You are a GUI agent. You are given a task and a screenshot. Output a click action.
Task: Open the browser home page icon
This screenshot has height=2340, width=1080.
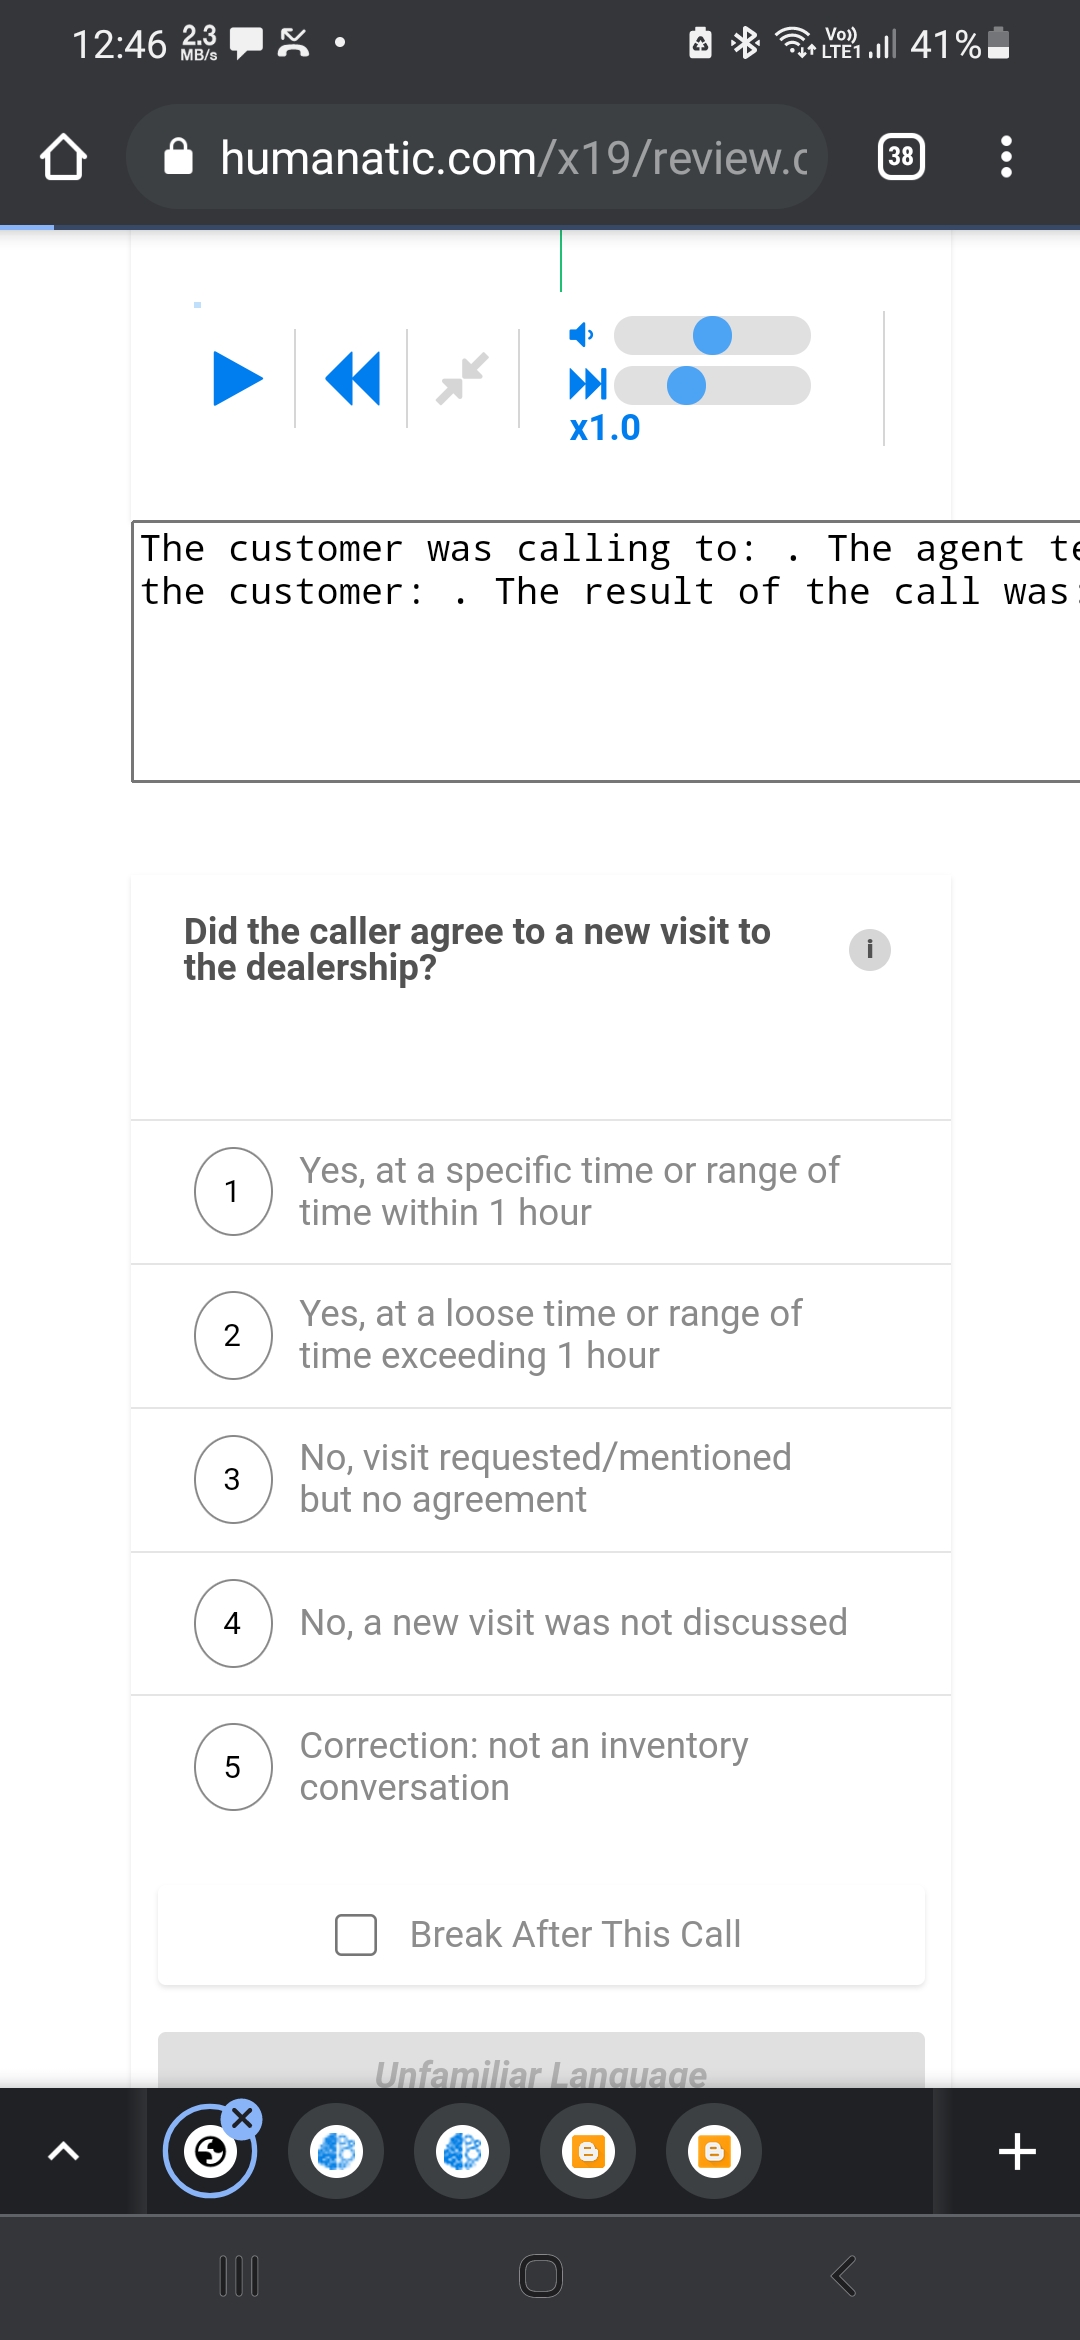coord(63,157)
